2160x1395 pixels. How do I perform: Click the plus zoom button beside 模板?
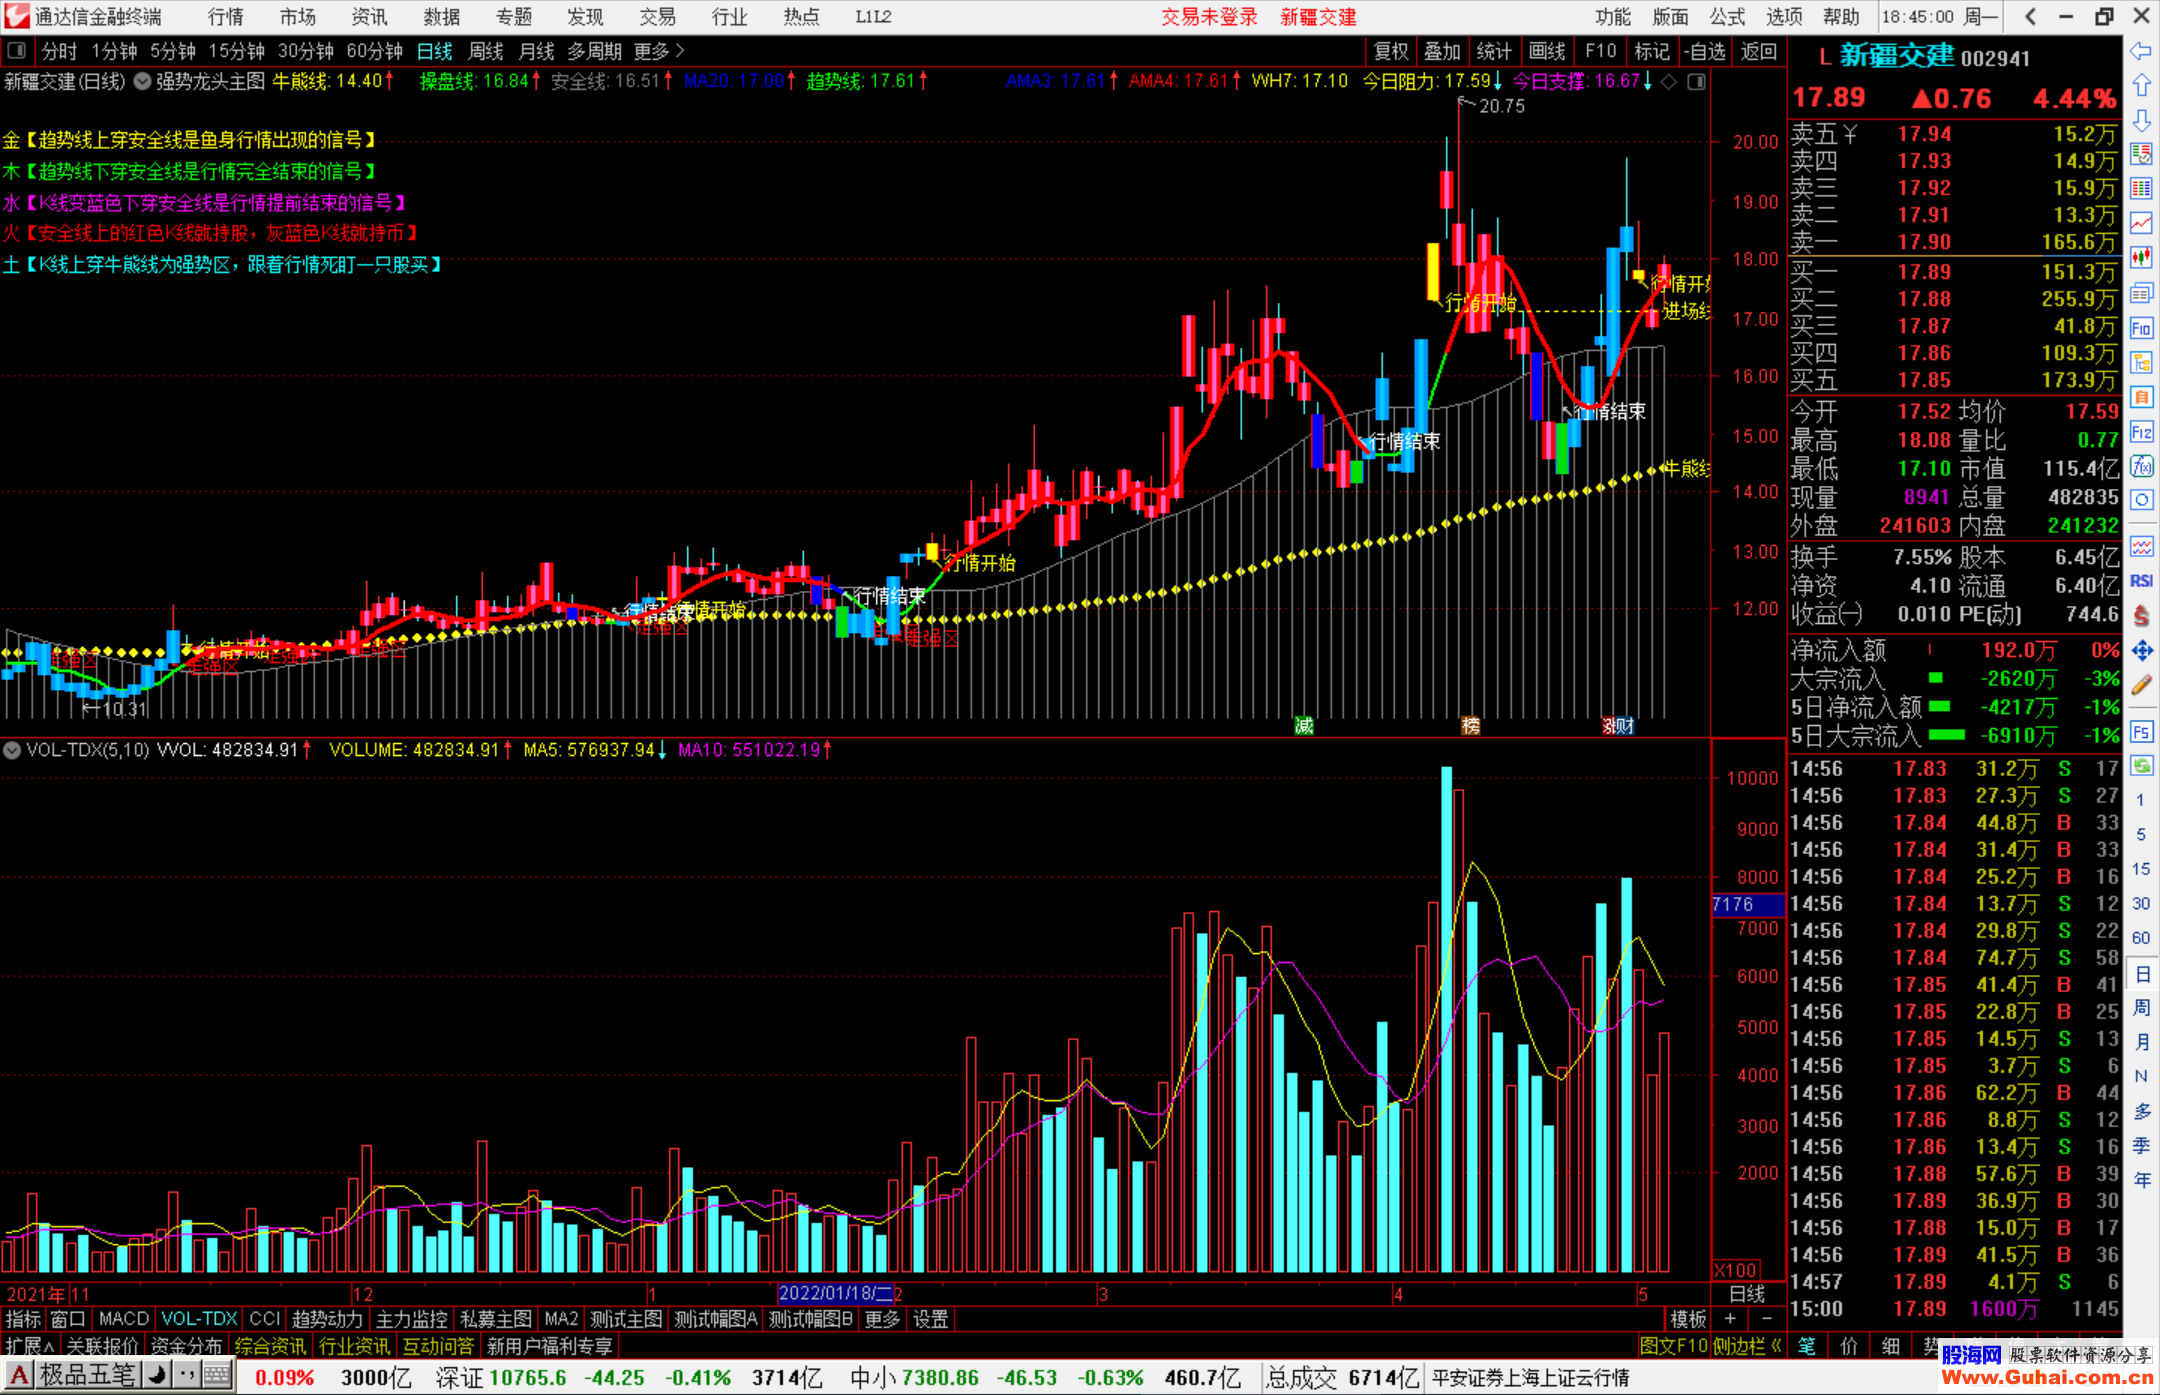click(x=1730, y=1320)
